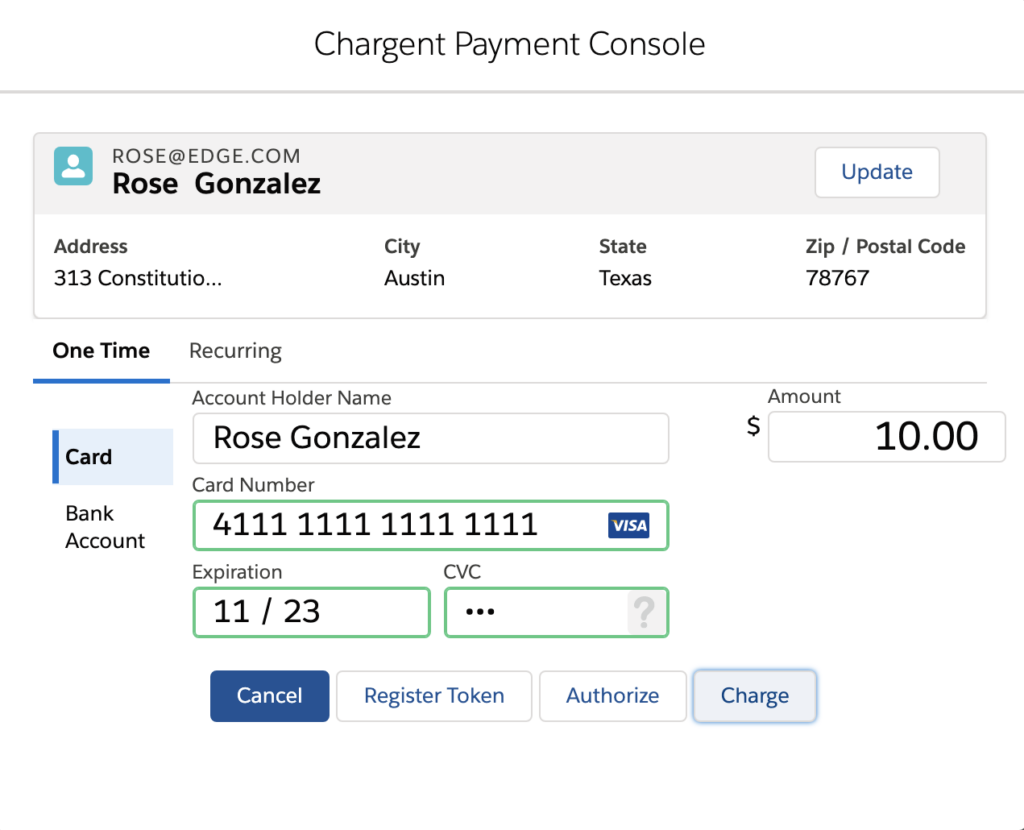Click the VISA card brand icon

pyautogui.click(x=628, y=525)
